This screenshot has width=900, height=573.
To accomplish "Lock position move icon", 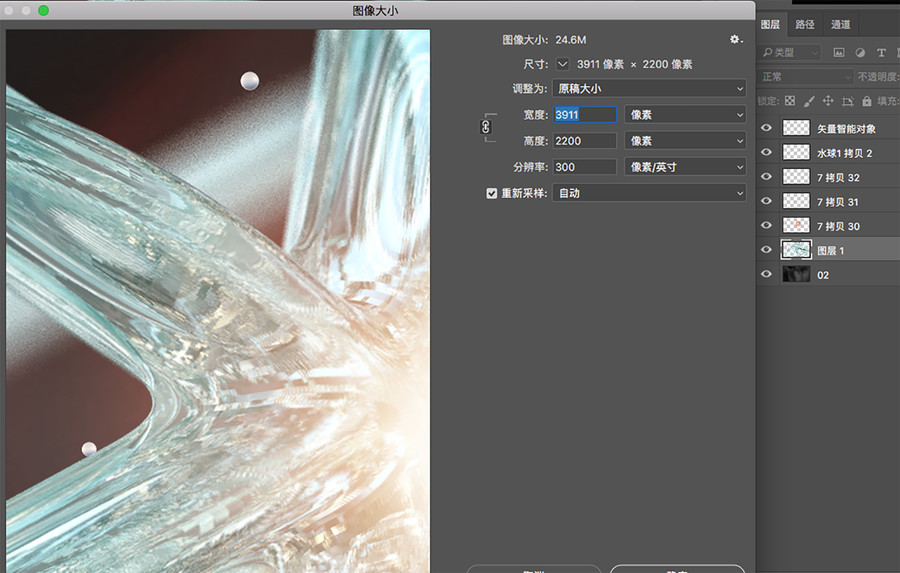I will (x=828, y=101).
